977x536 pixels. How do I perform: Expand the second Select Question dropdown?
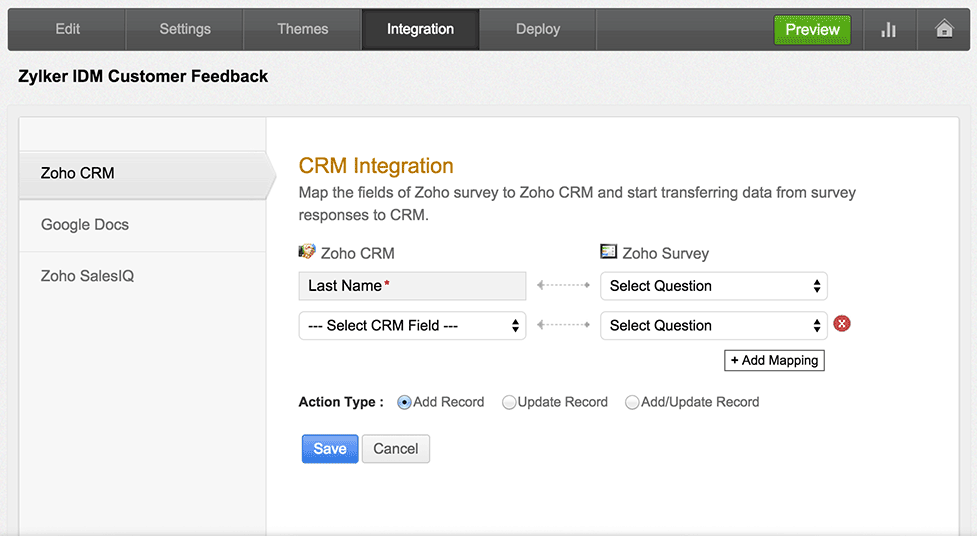click(714, 325)
